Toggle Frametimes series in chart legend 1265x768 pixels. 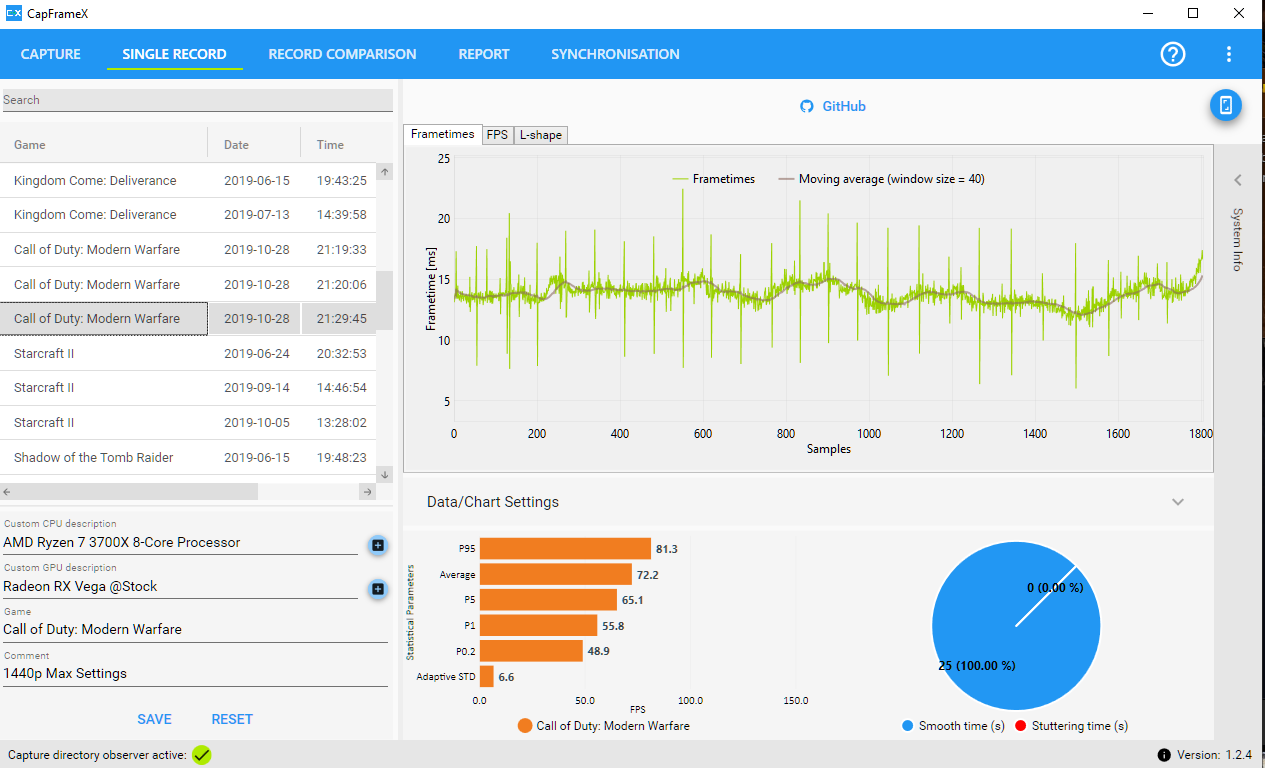click(714, 179)
